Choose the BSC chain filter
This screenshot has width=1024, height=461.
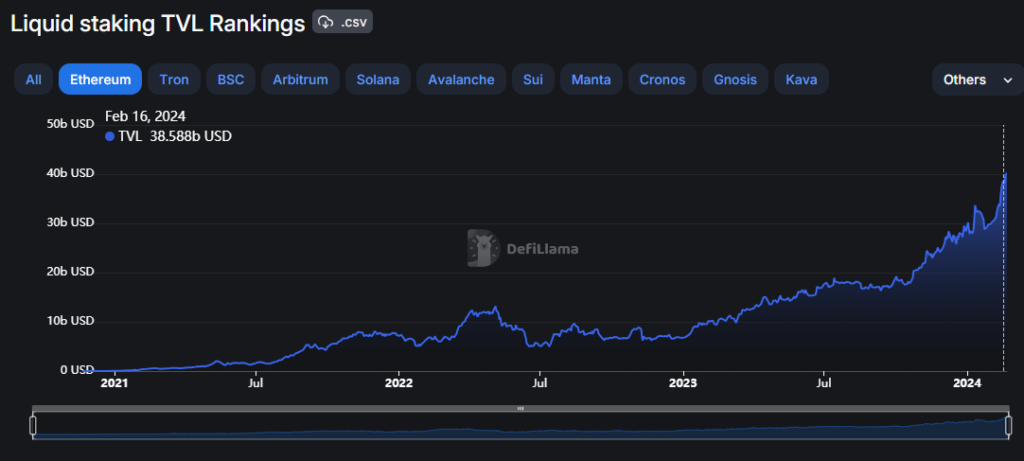tap(231, 79)
